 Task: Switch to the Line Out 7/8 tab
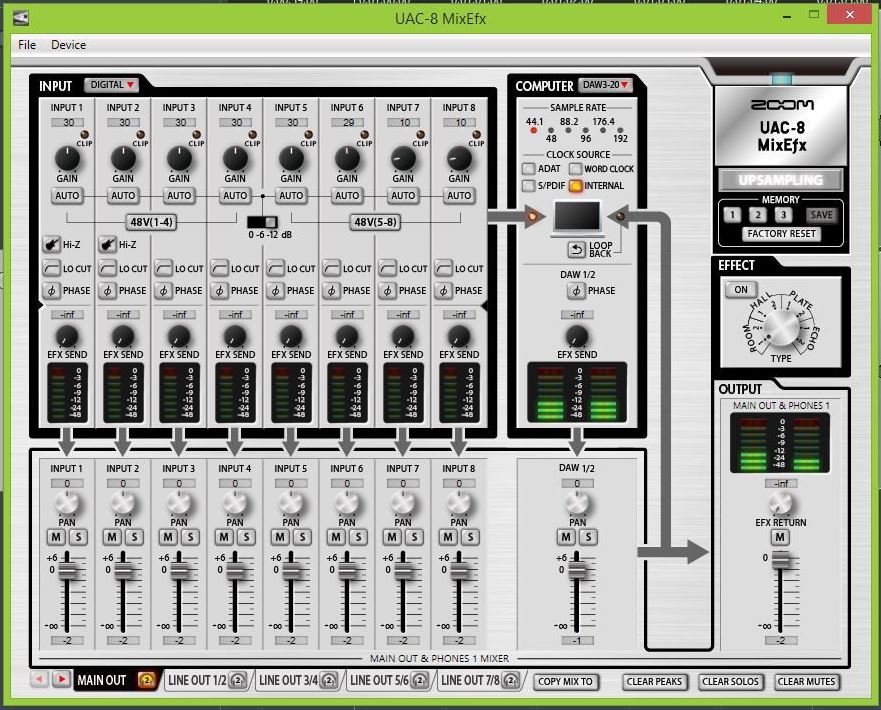pos(470,680)
